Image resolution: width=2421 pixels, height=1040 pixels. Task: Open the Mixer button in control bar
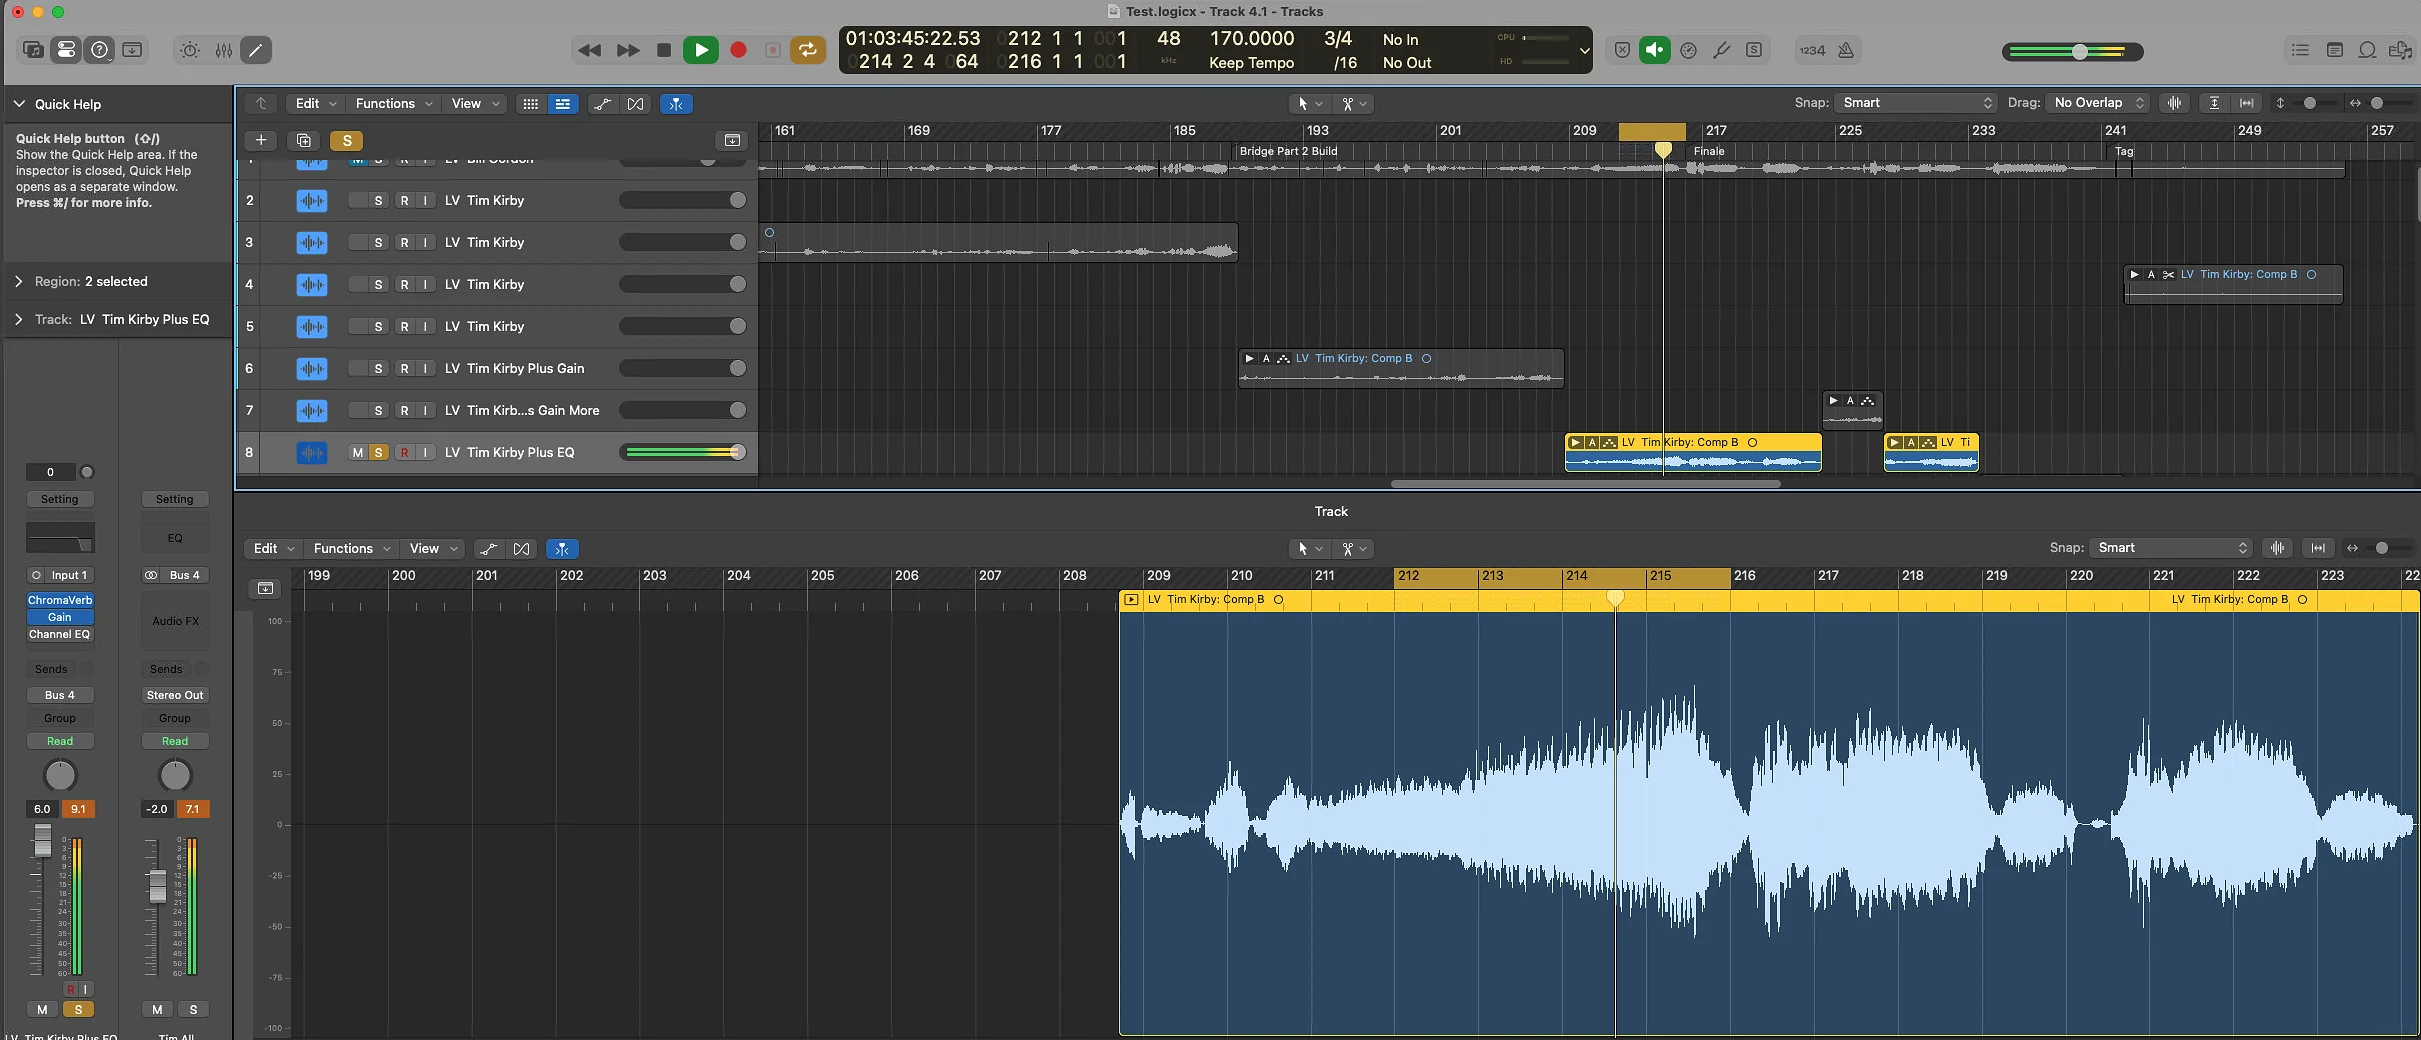point(223,50)
